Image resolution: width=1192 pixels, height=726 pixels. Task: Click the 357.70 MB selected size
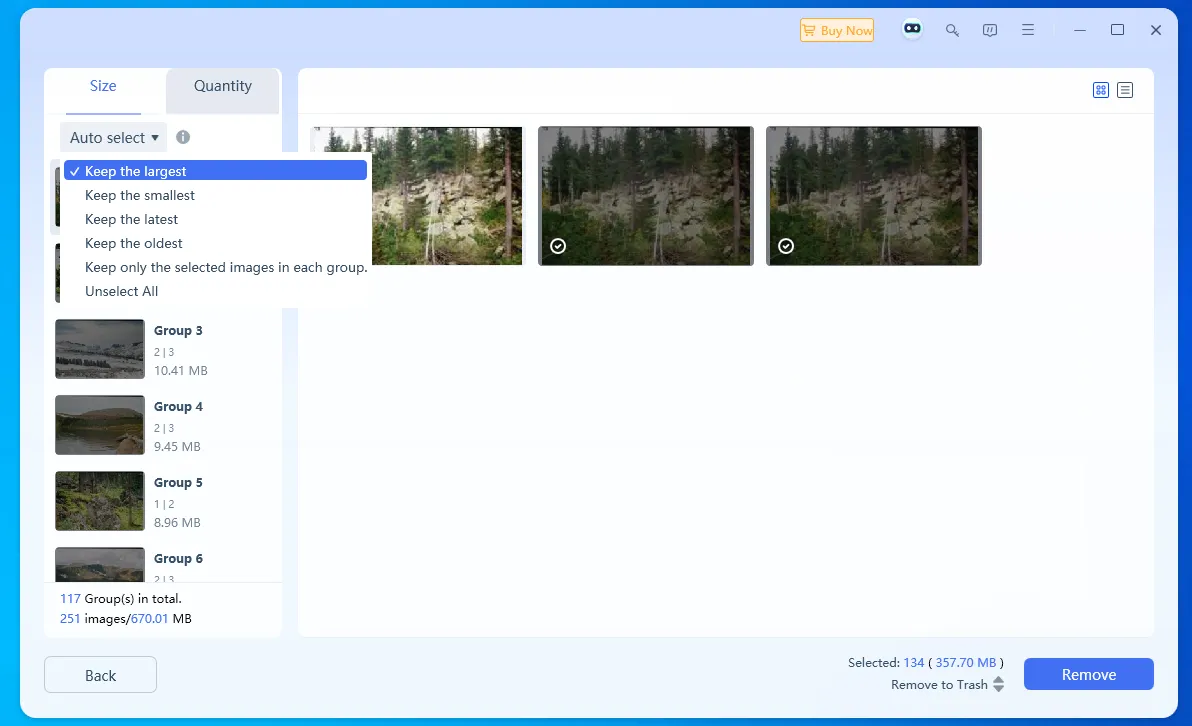tap(965, 663)
